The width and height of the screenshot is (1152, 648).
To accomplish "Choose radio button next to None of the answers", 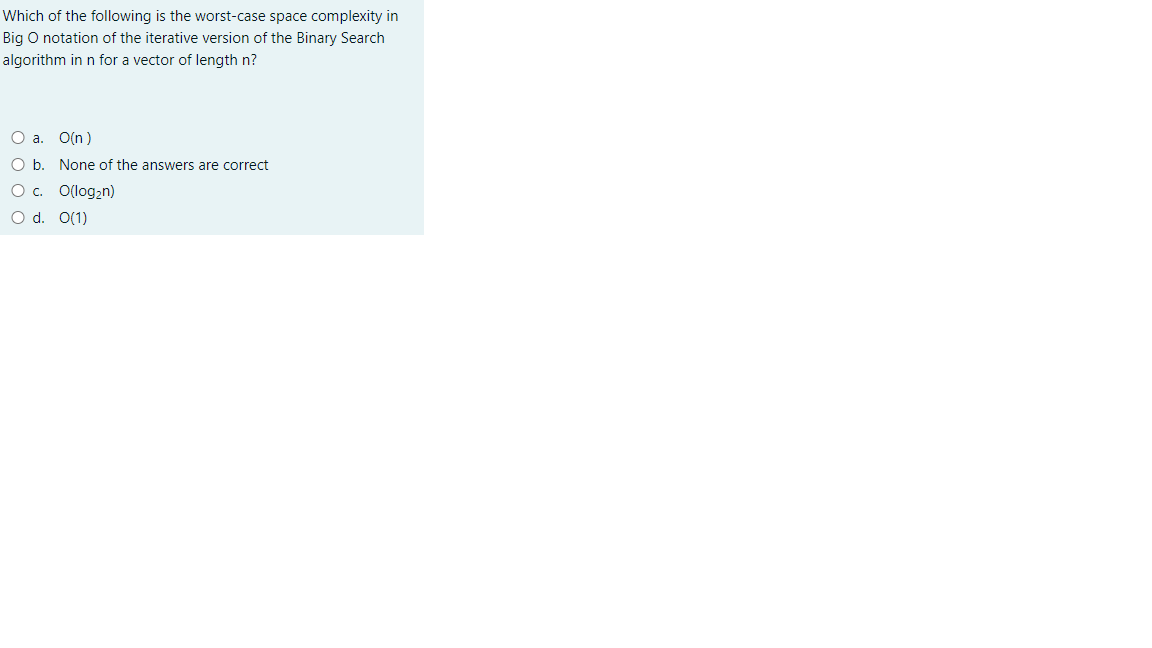I will pyautogui.click(x=18, y=165).
